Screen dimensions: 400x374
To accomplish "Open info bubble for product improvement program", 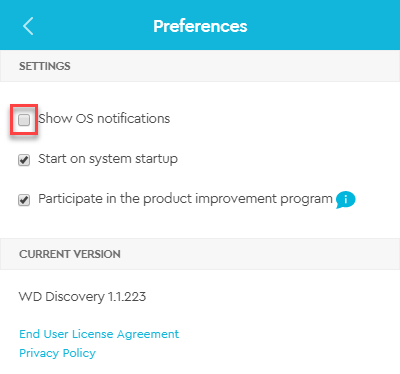I will coord(345,200).
